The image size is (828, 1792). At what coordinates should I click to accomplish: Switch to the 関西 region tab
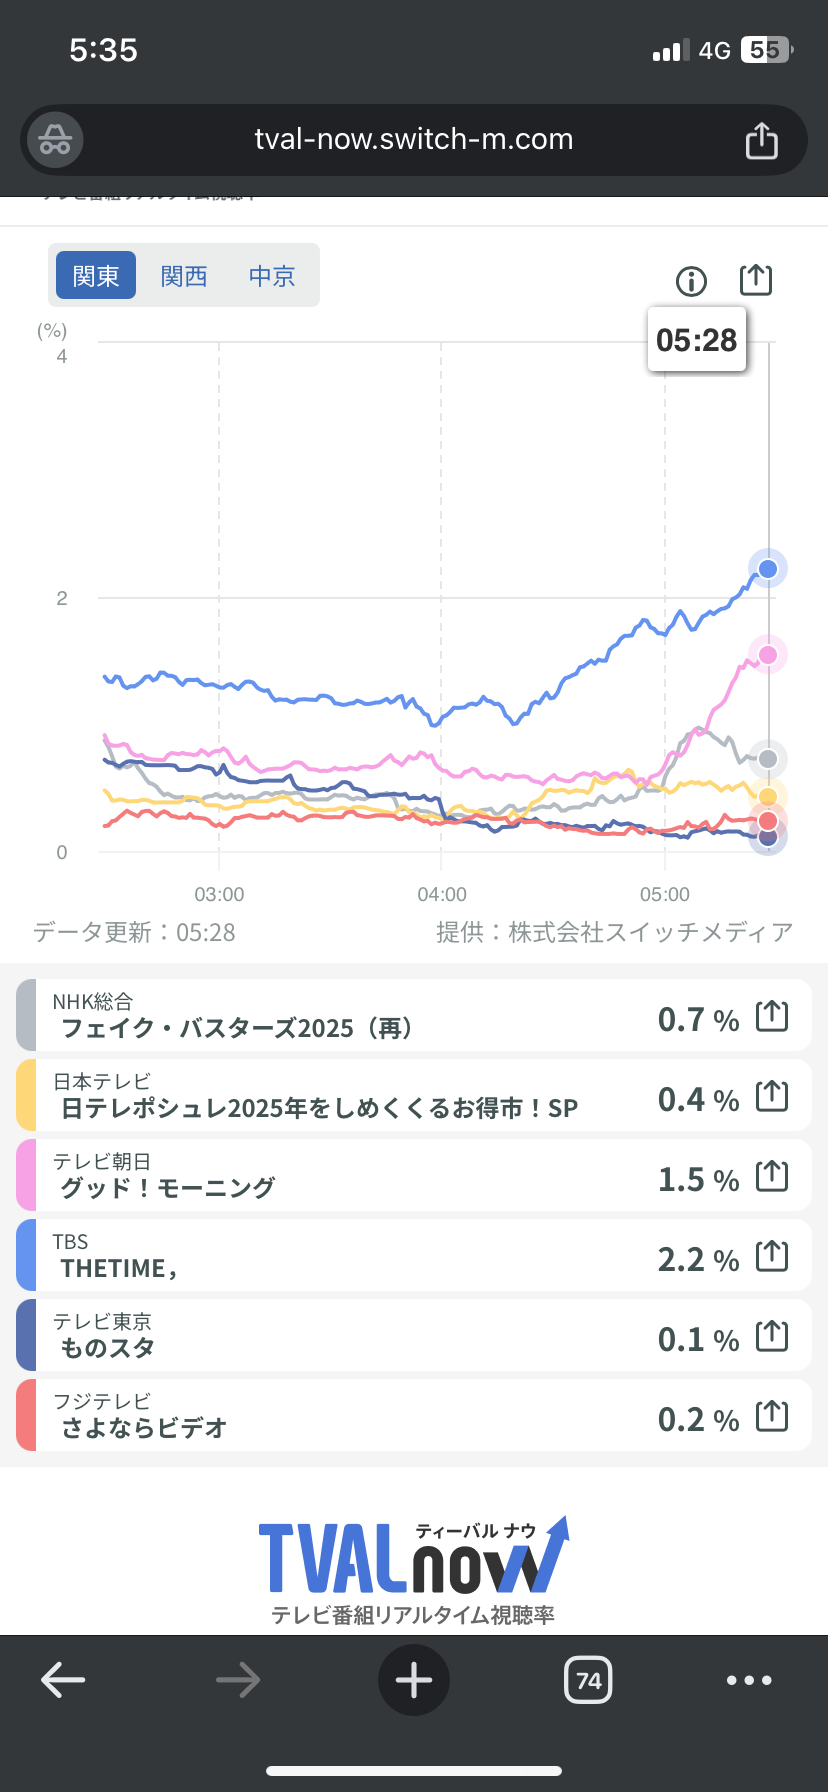tap(184, 276)
